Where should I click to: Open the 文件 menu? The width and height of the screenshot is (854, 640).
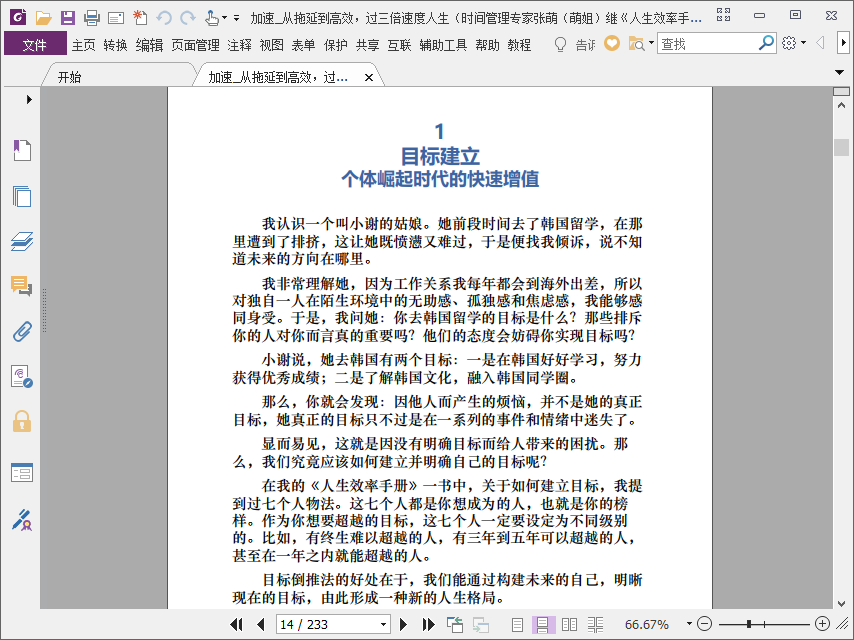(x=35, y=45)
